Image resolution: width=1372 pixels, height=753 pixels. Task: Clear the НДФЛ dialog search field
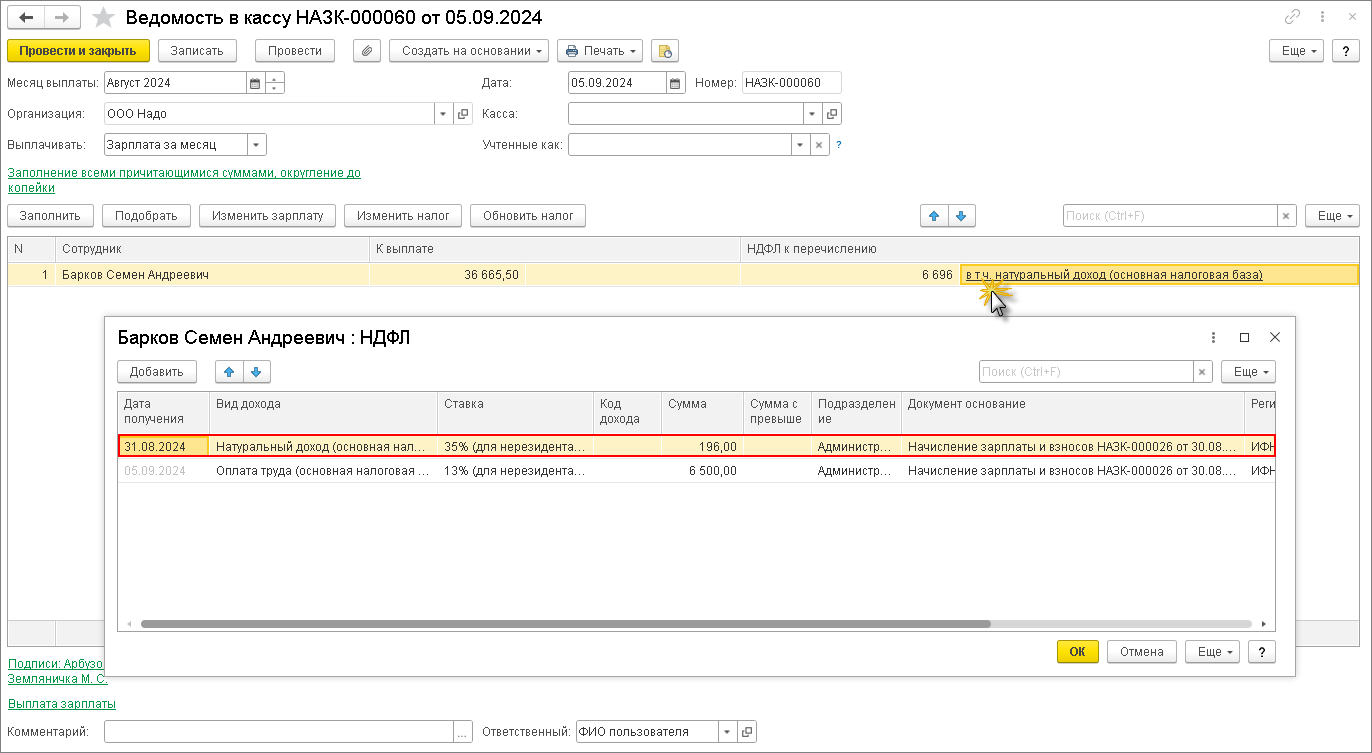pyautogui.click(x=1204, y=371)
